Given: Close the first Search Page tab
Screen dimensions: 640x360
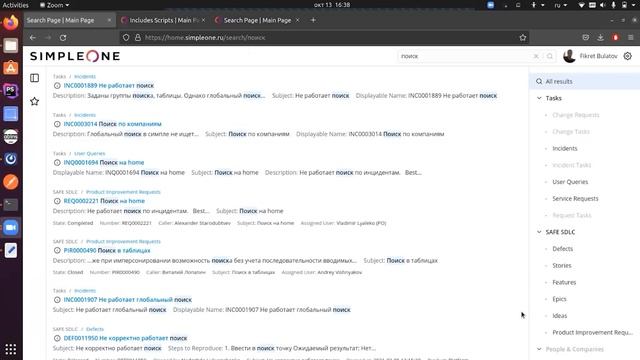Looking at the screenshot, I should click(109, 20).
